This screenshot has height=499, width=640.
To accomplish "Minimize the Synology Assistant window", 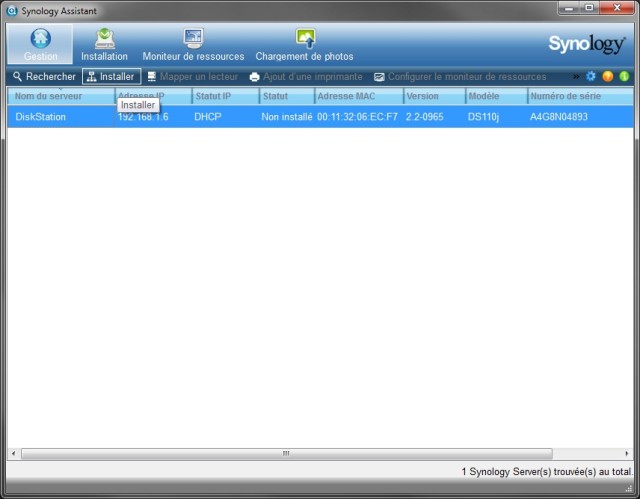I will click(x=569, y=8).
